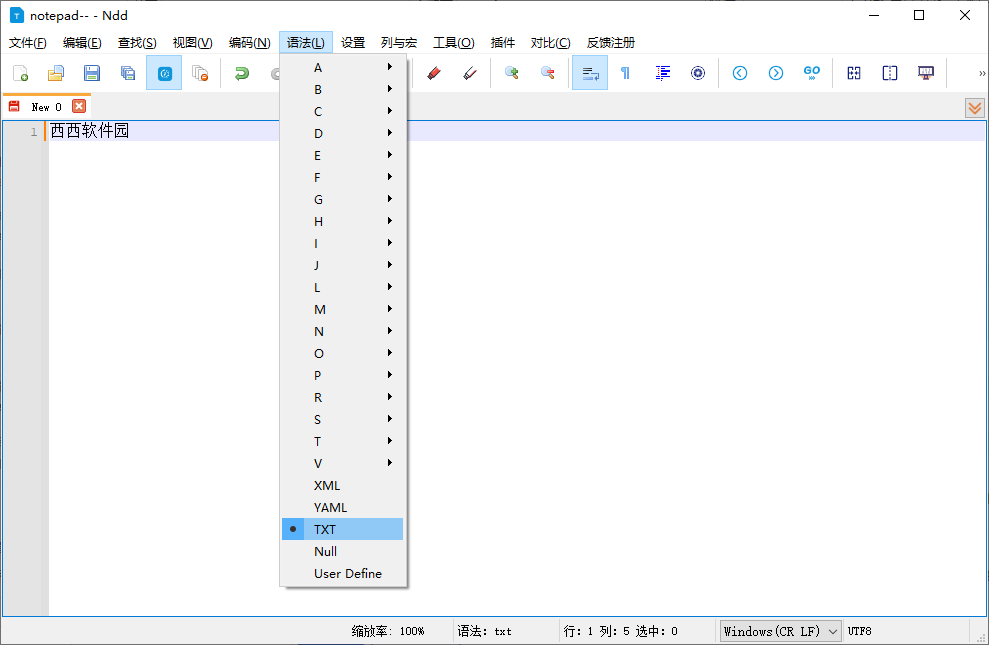989x645 pixels.
Task: Click the previous position left-arrow icon
Action: pos(740,73)
